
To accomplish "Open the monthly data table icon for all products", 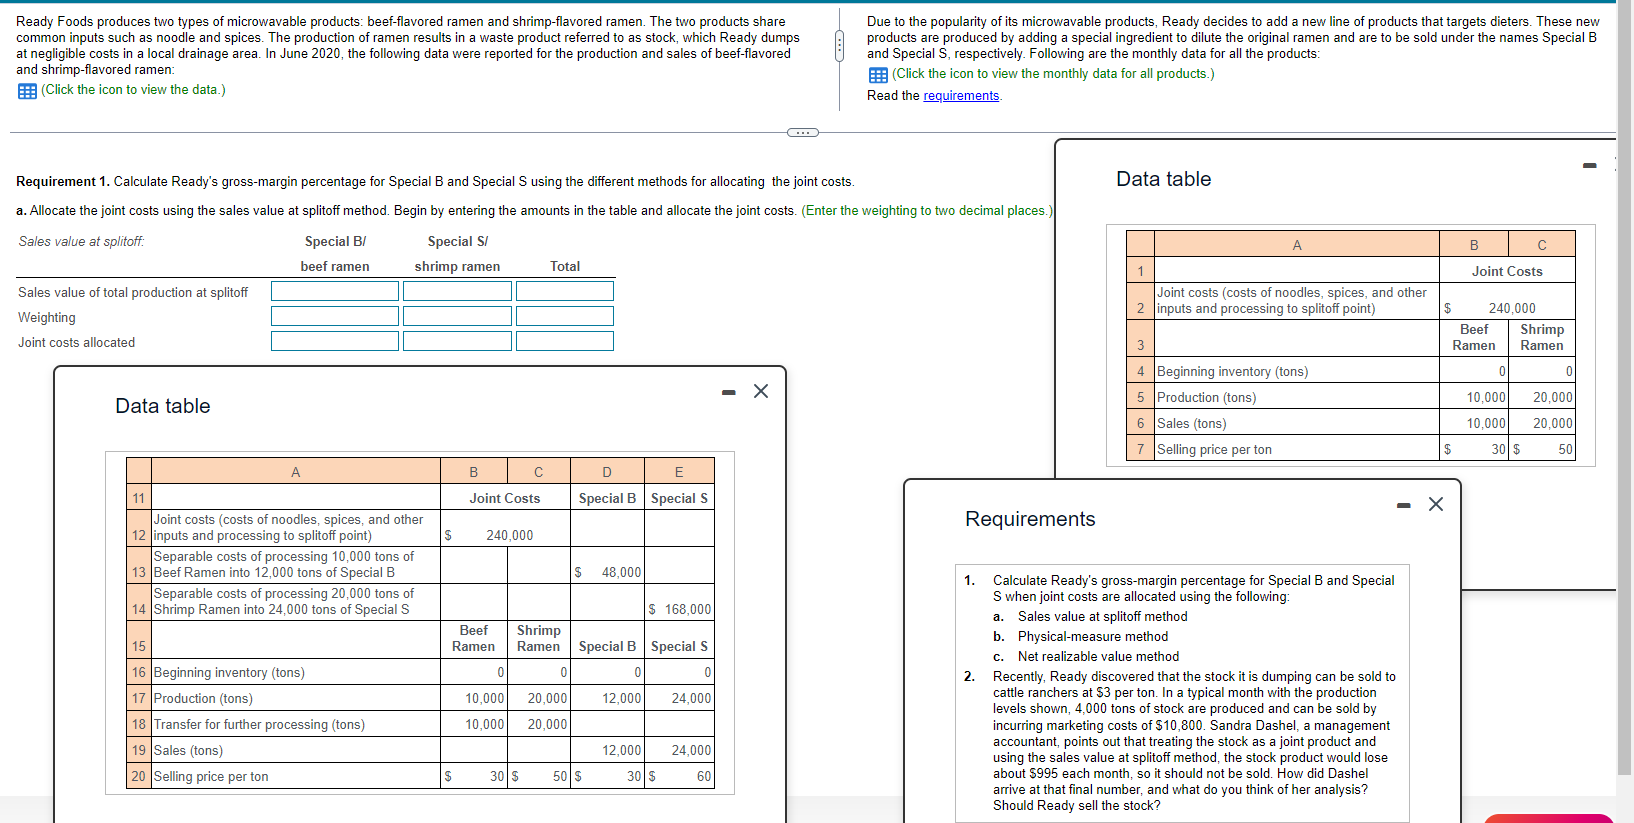I will click(x=878, y=75).
